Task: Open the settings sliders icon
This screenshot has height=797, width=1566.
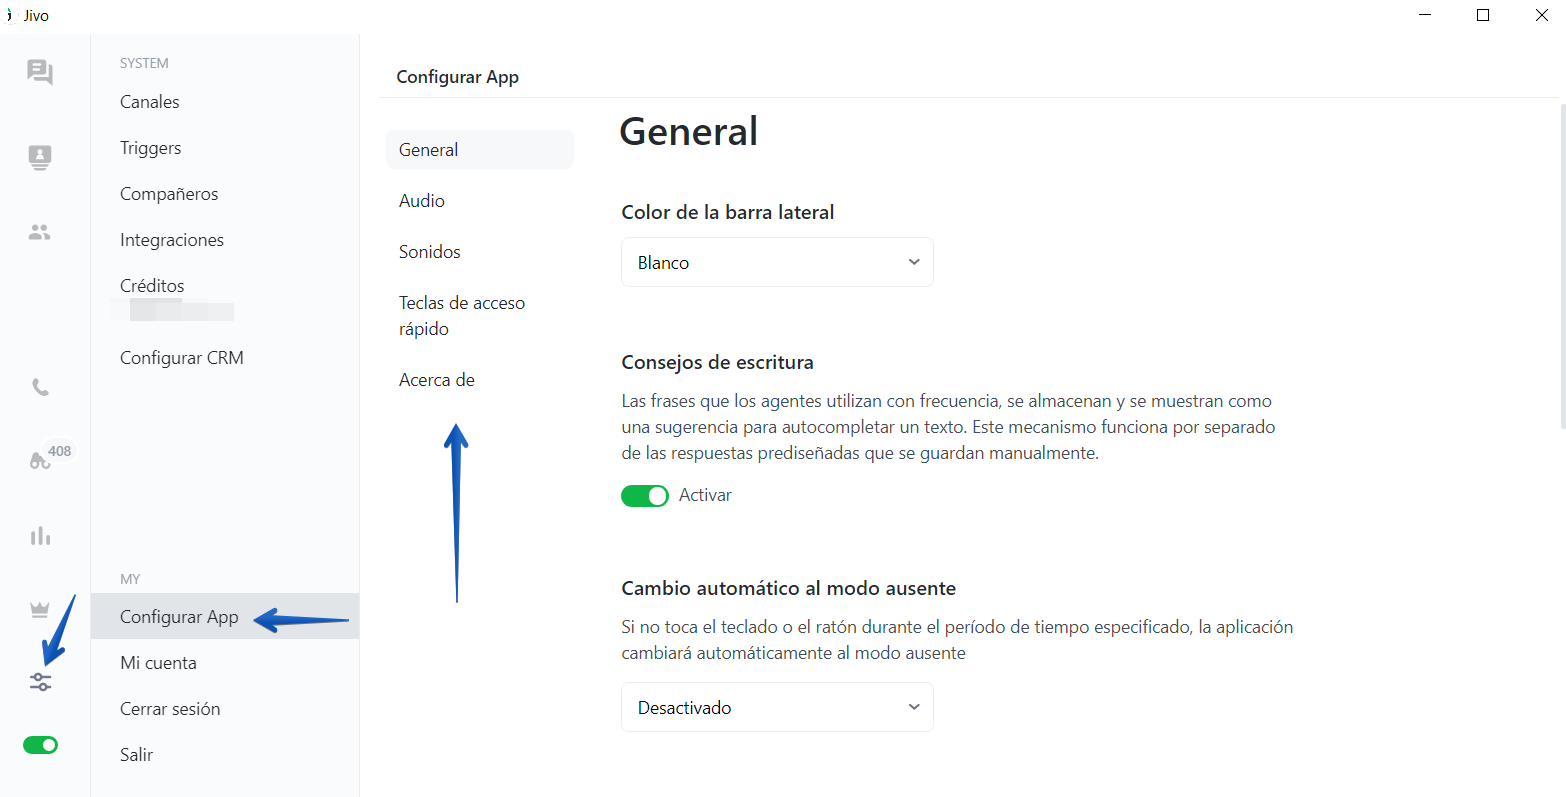Action: tap(40, 682)
